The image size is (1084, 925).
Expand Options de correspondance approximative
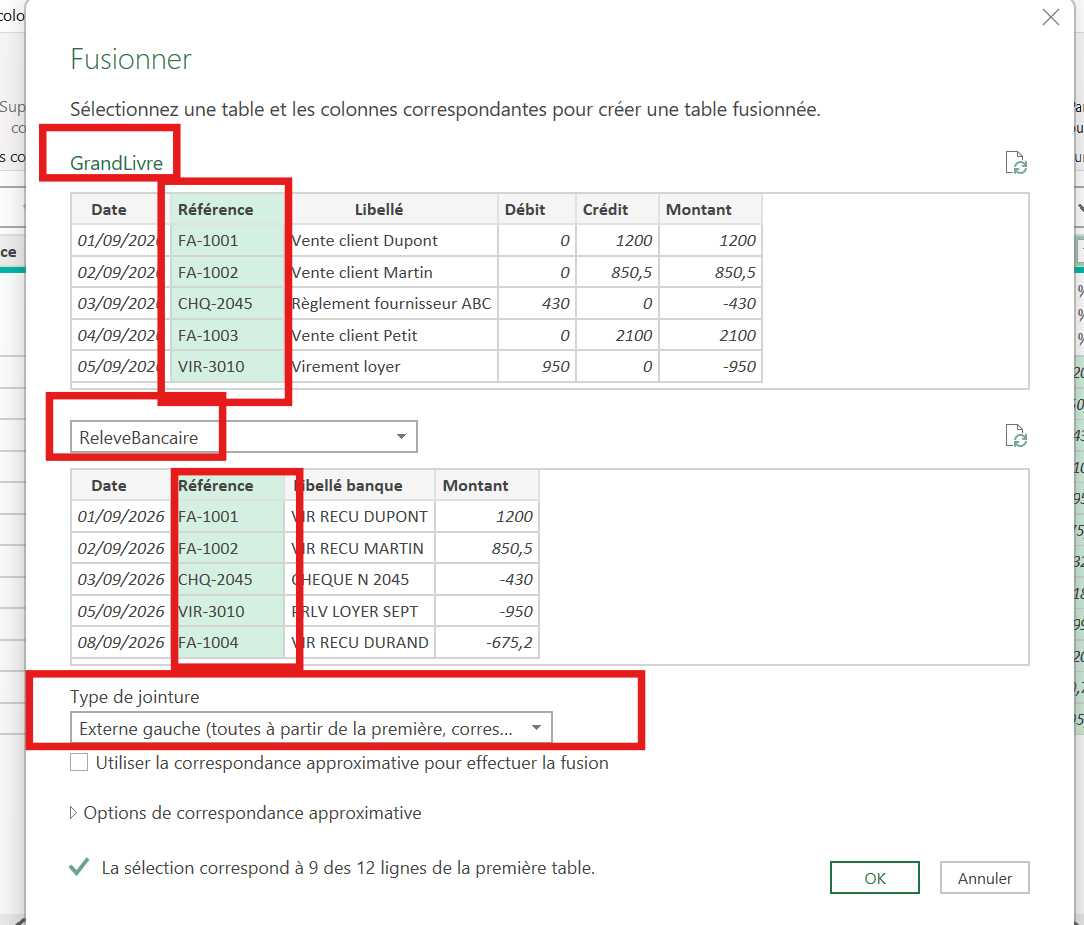point(246,813)
